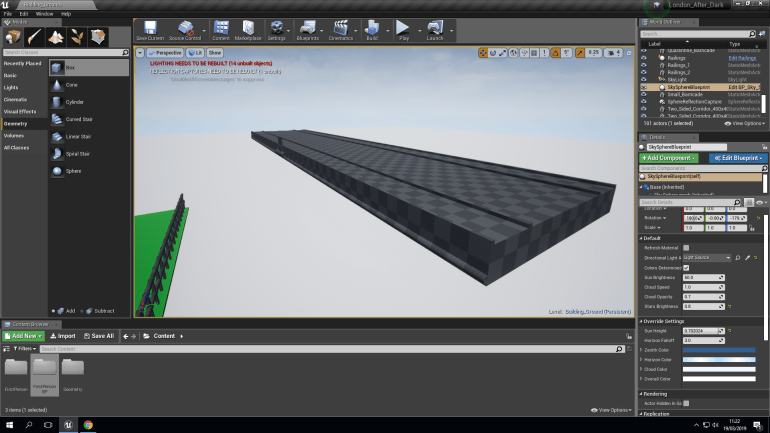Maximize viewport icon at top-right corner
770x433 pixels.
pyautogui.click(x=629, y=53)
